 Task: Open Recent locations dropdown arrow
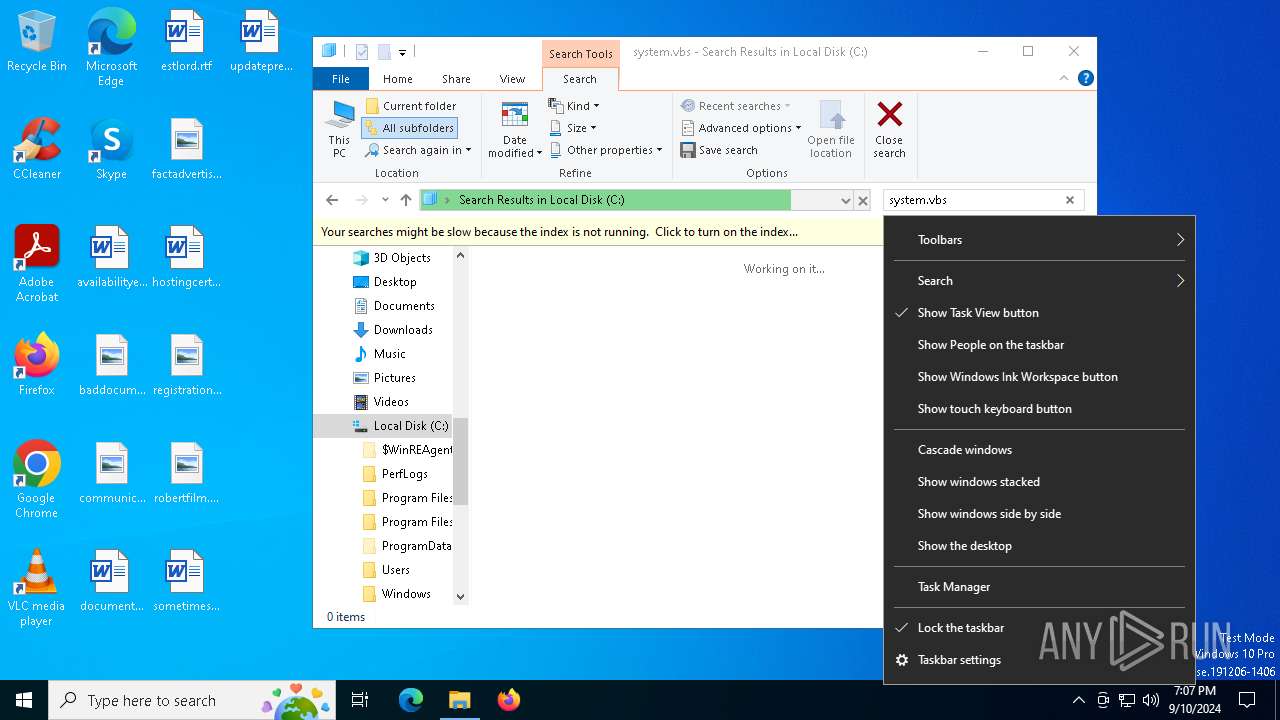click(x=385, y=200)
